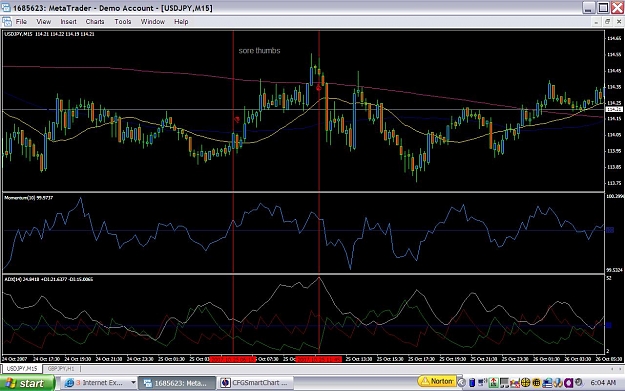Expand the Internet Explorer group dropdown arrow
This screenshot has width=625, height=391.
[133, 383]
